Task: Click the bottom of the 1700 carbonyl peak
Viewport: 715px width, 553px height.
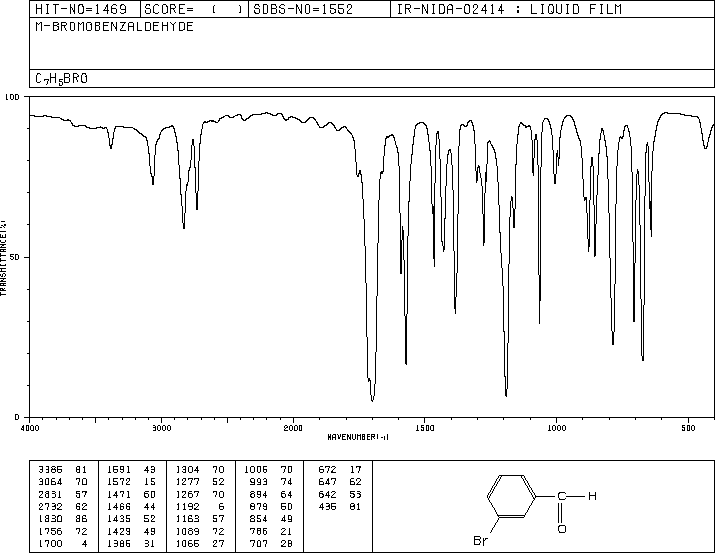Action: click(x=373, y=400)
